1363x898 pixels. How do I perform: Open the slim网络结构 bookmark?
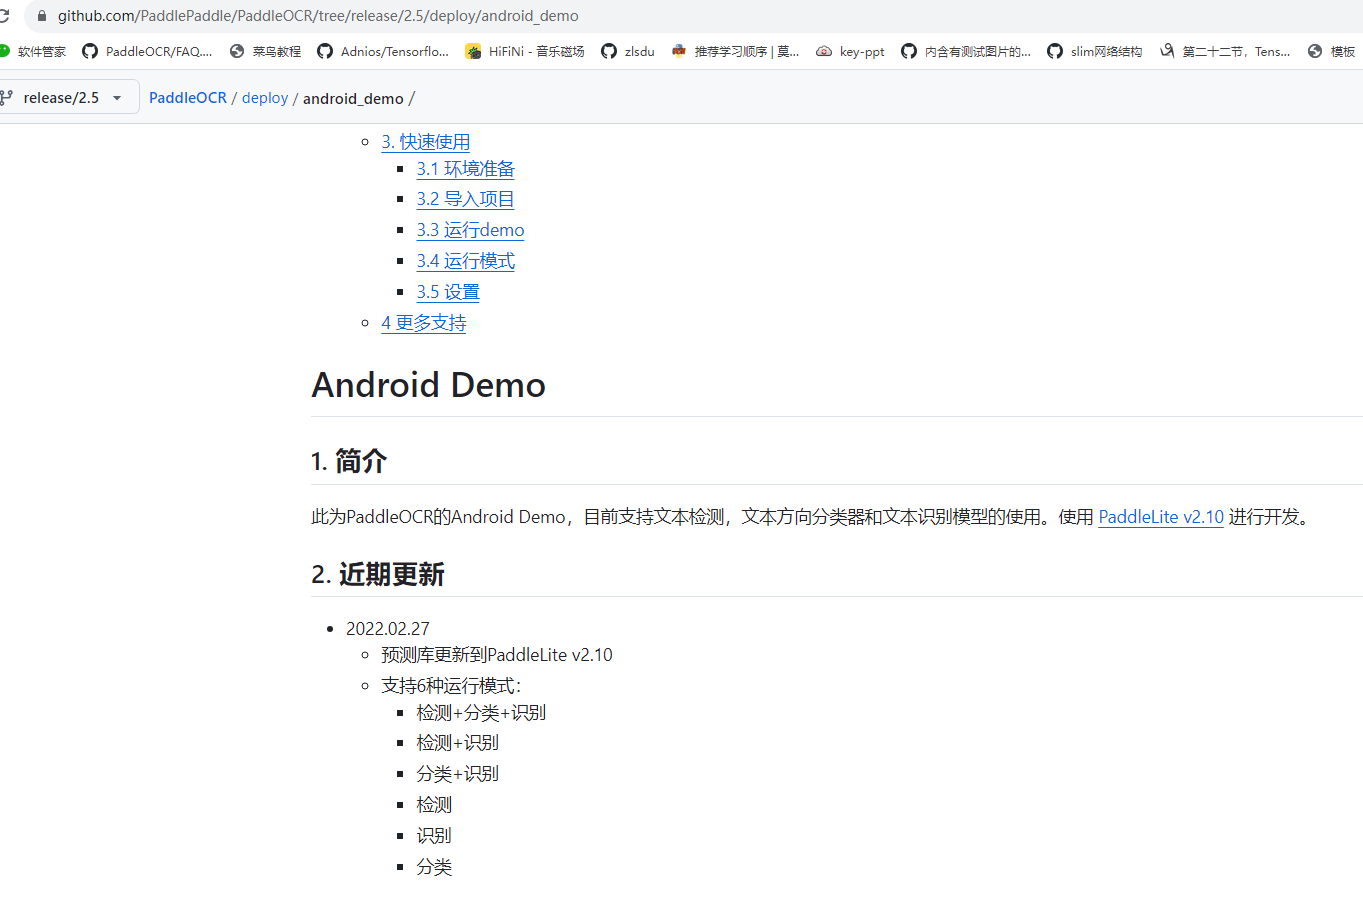click(1095, 51)
